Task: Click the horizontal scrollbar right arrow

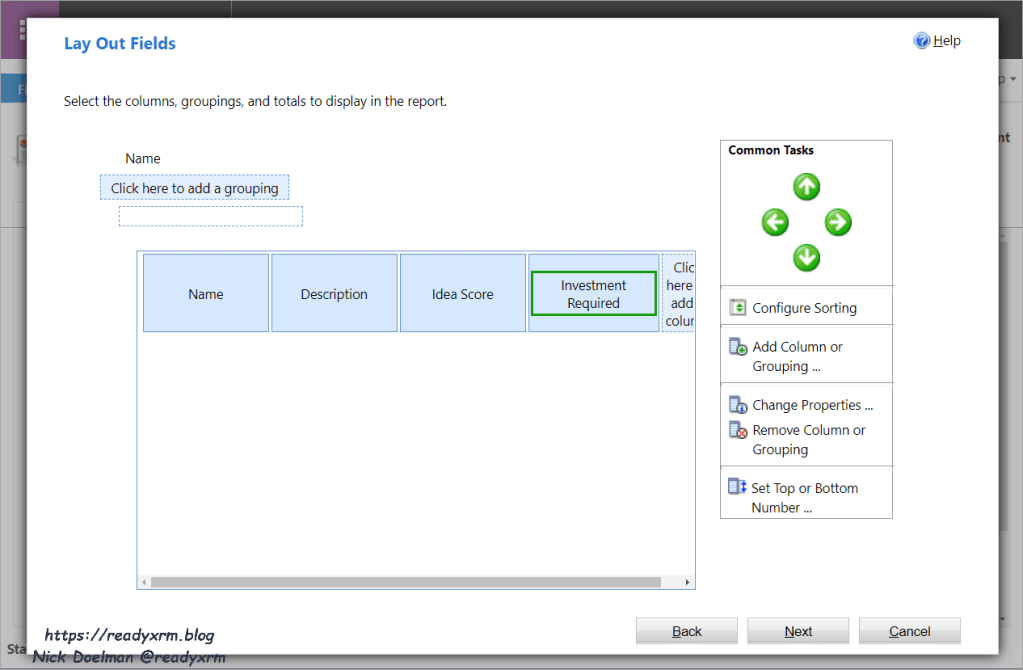Action: tap(687, 582)
